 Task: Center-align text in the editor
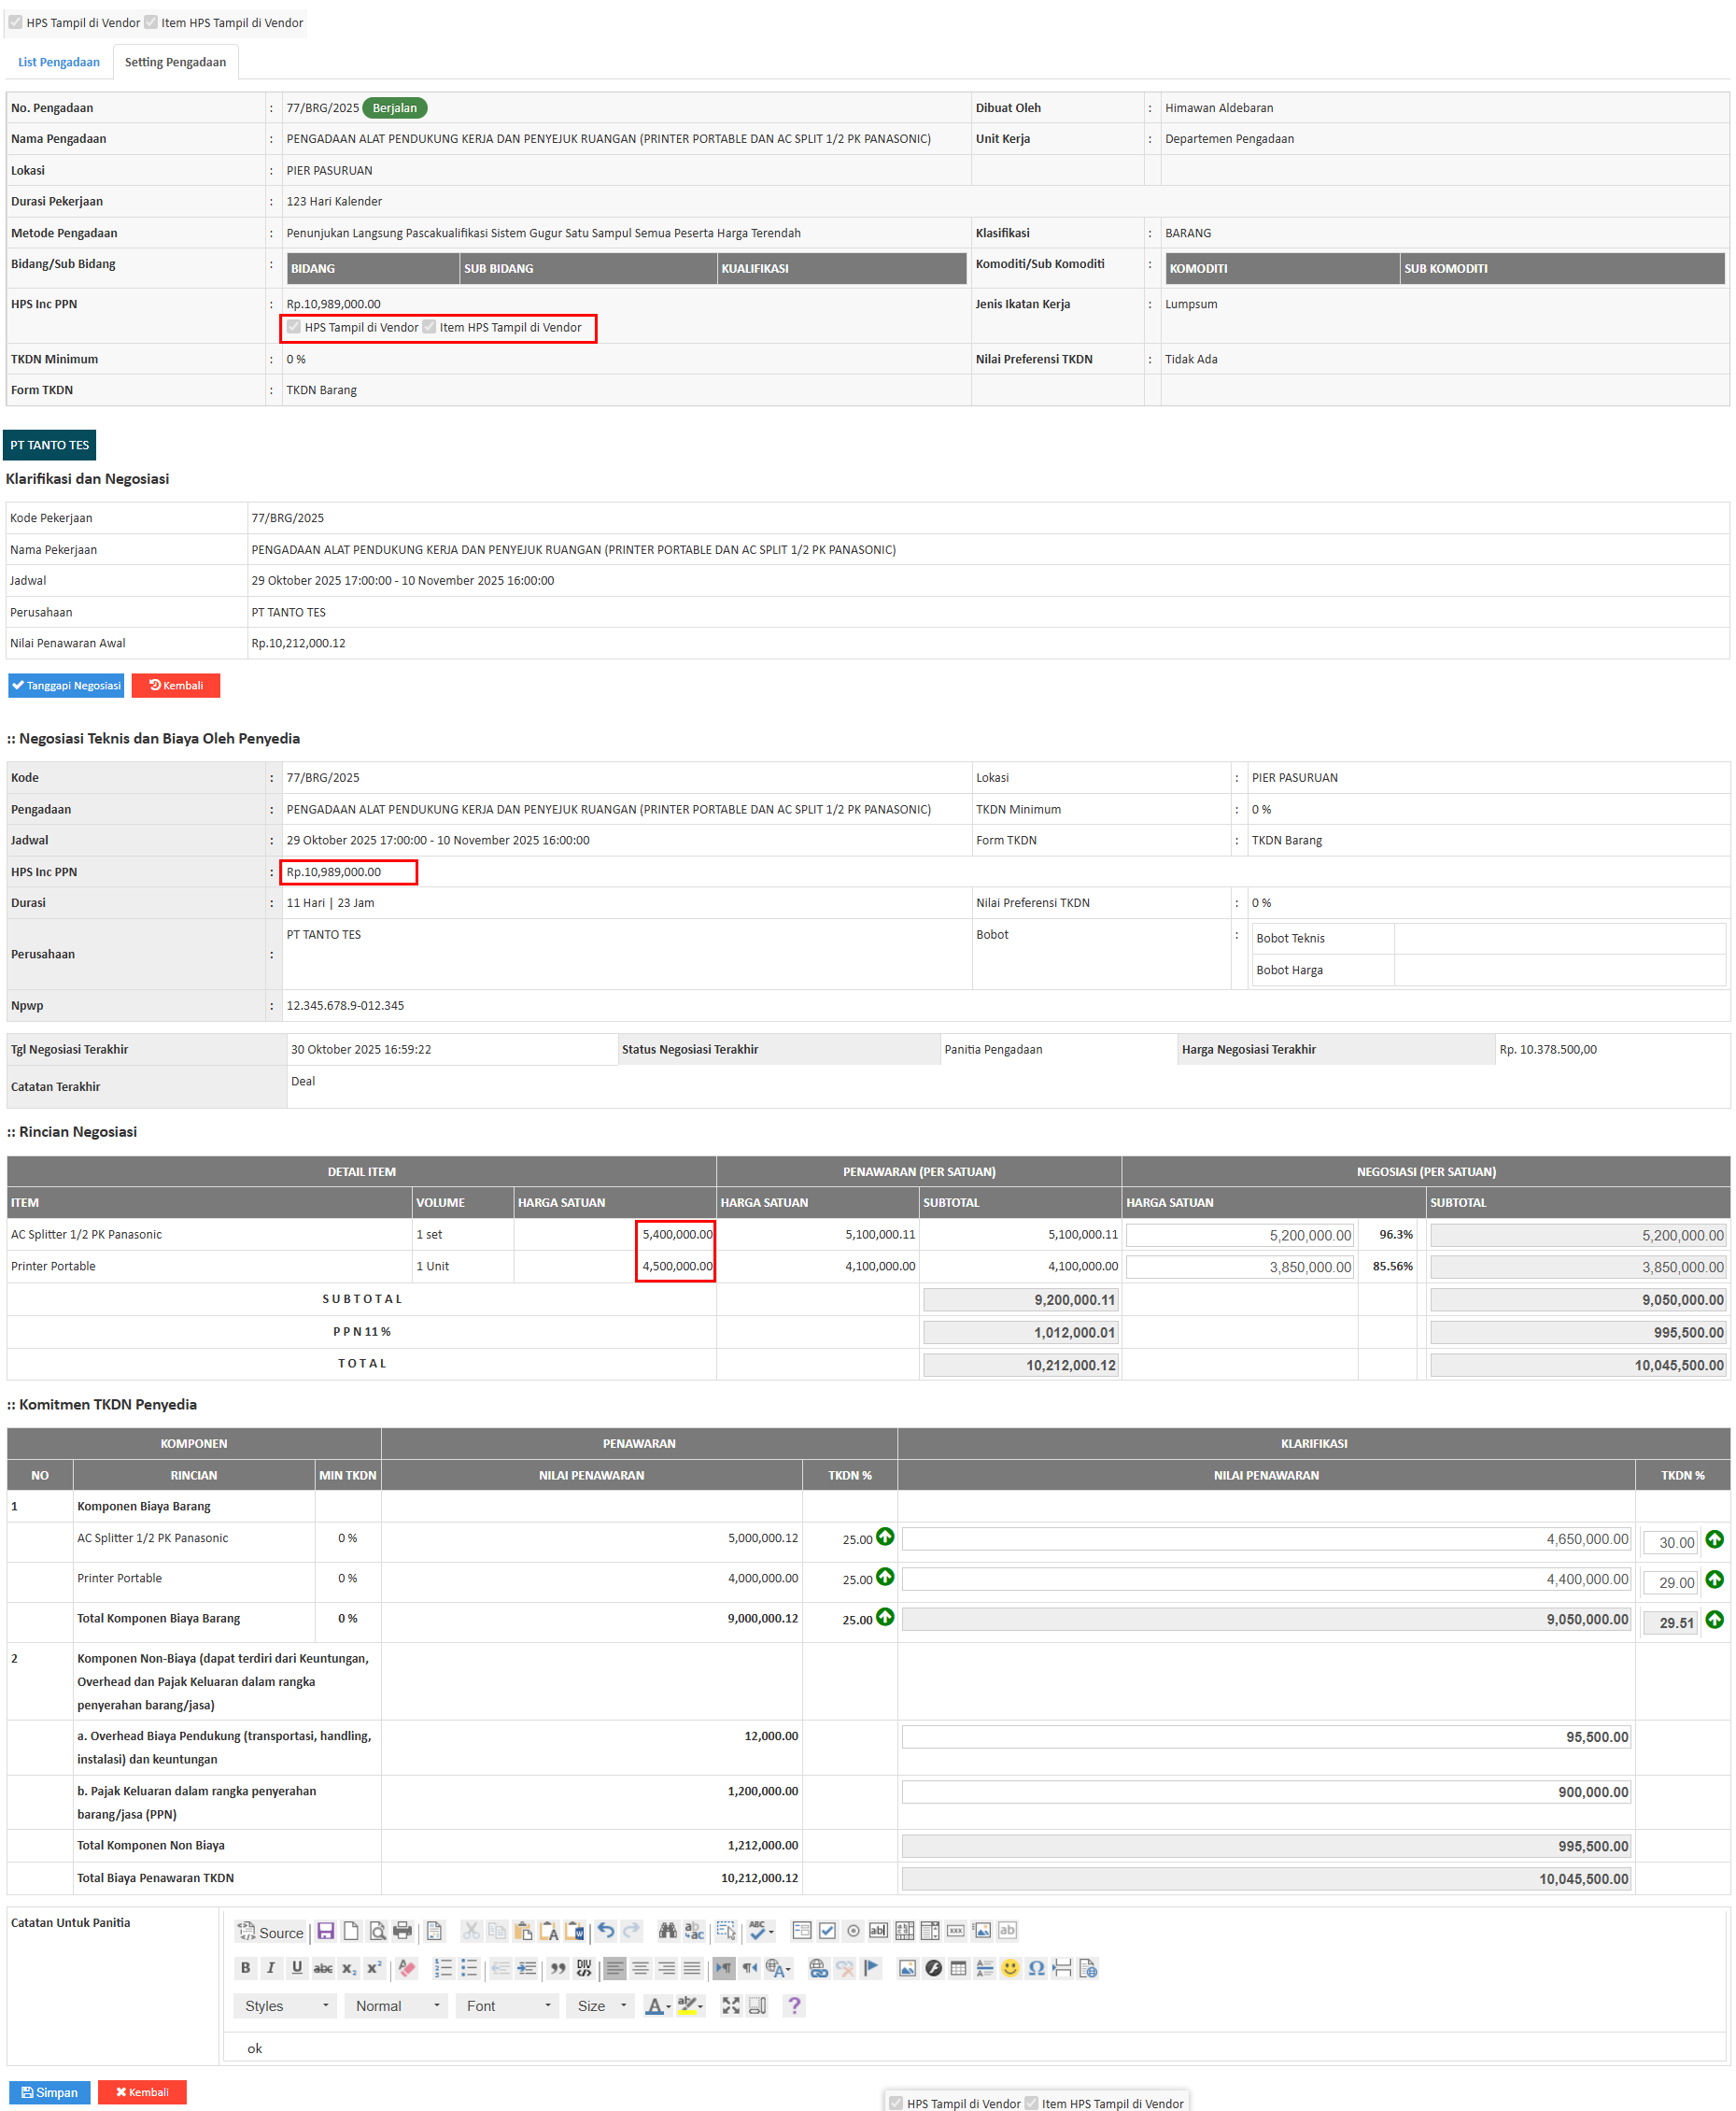[x=641, y=1968]
